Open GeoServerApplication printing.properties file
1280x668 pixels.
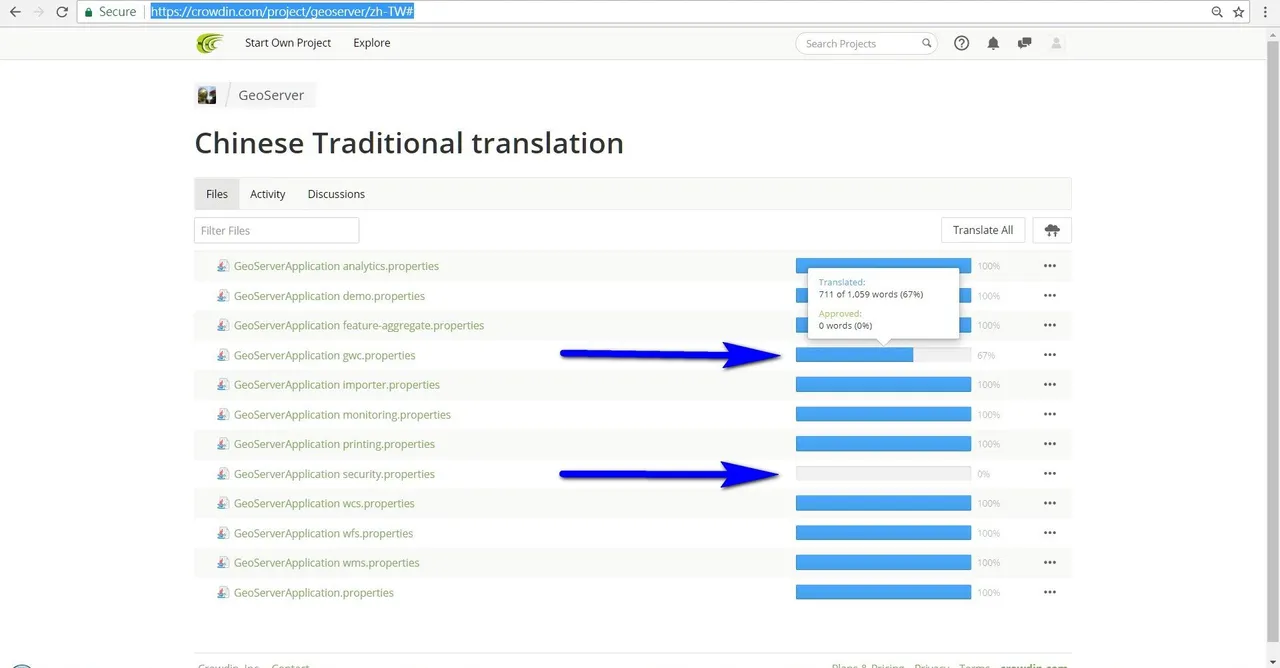click(334, 444)
